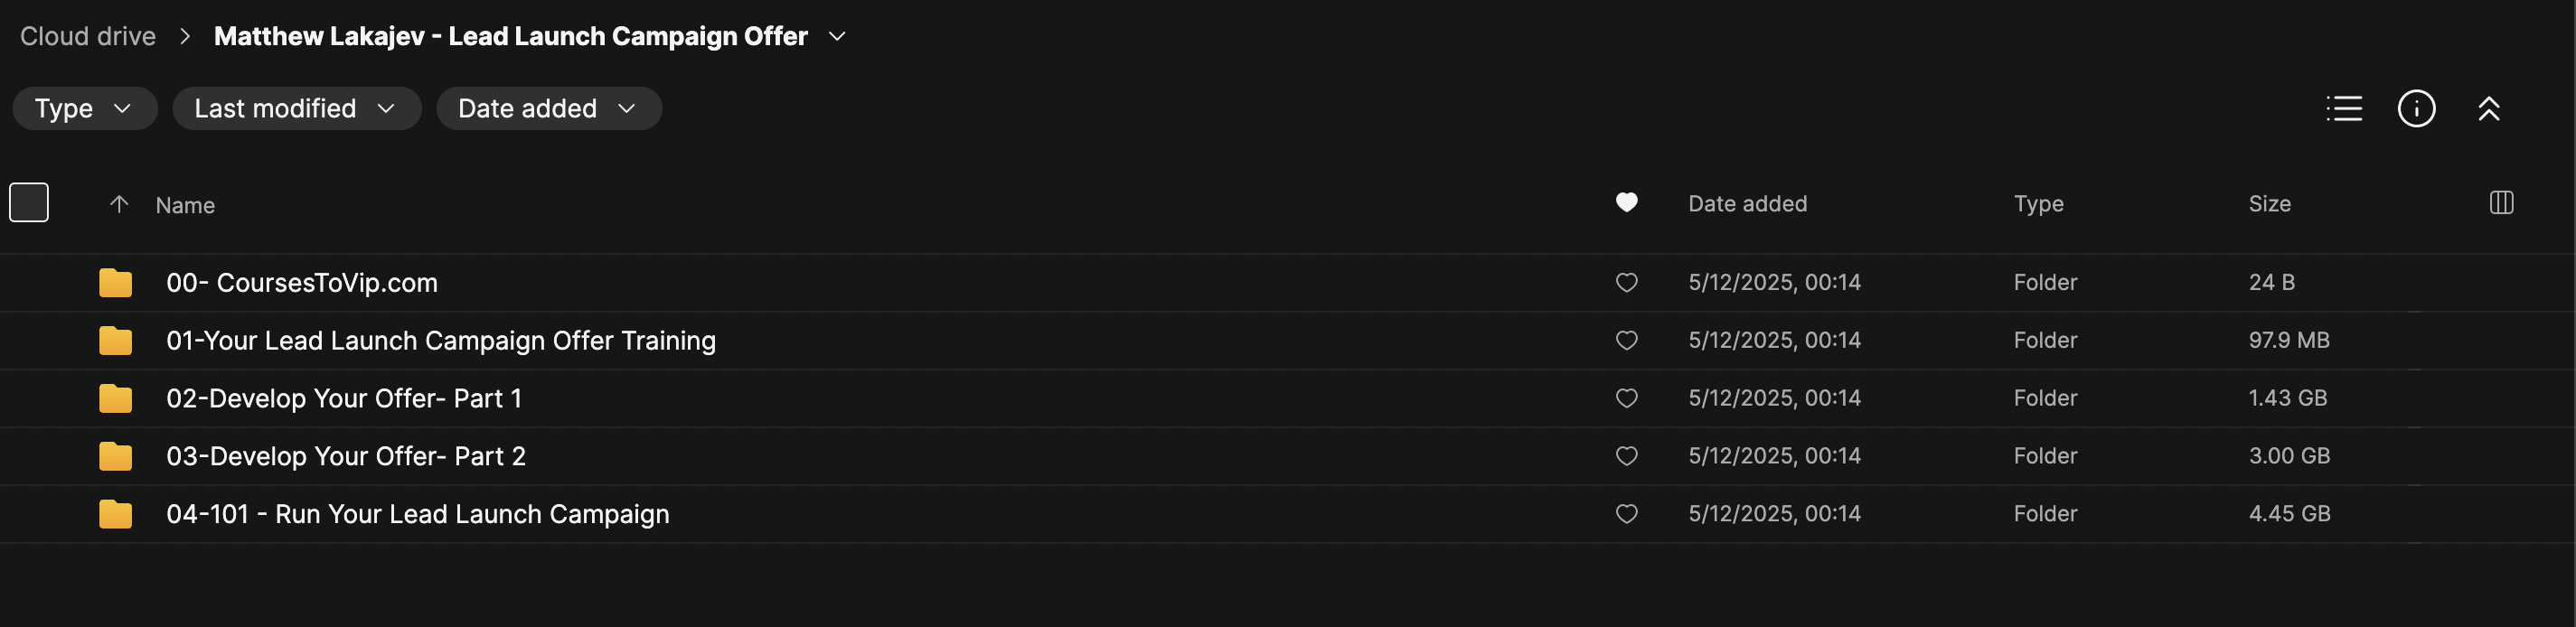The width and height of the screenshot is (2576, 627).
Task: Open the Last modified filter dropdown
Action: pyautogui.click(x=296, y=108)
